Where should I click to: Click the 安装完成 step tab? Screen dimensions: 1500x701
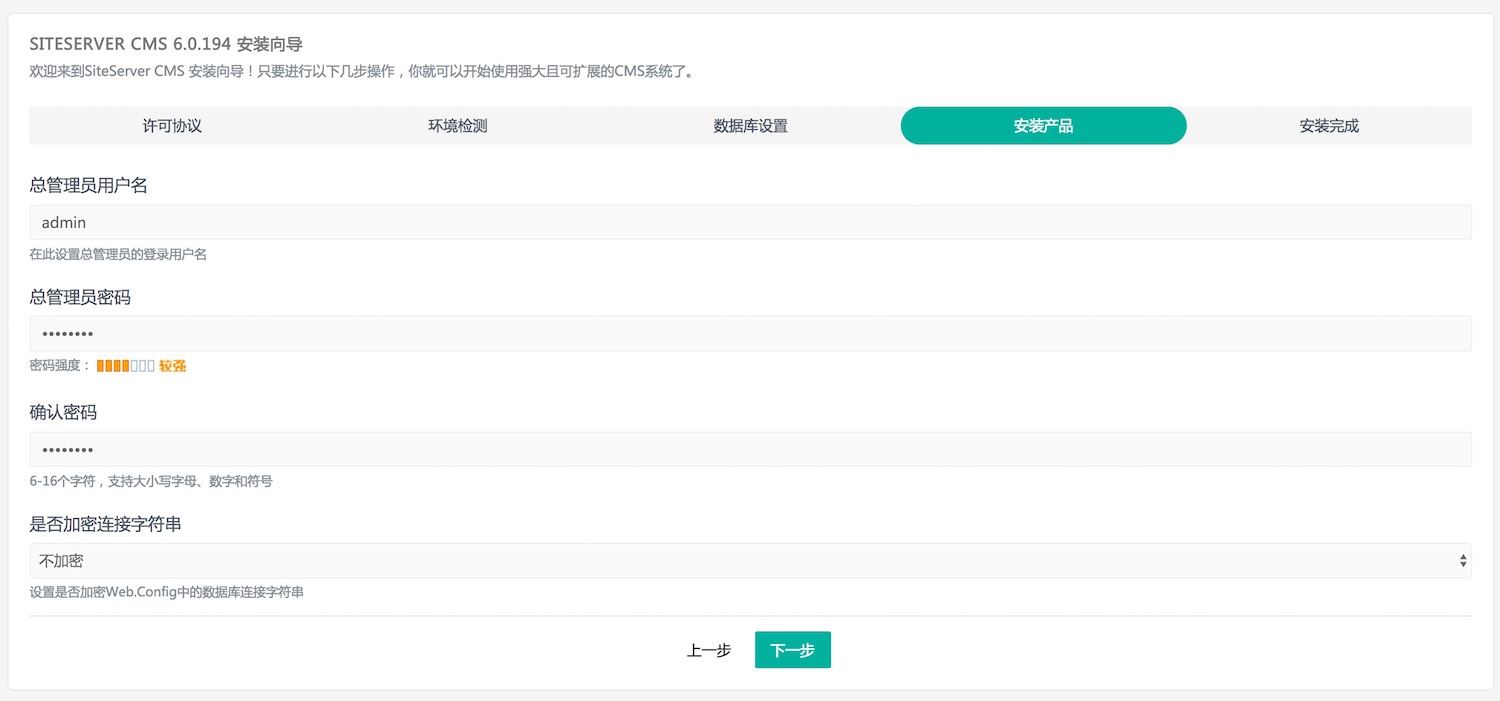[x=1329, y=126]
